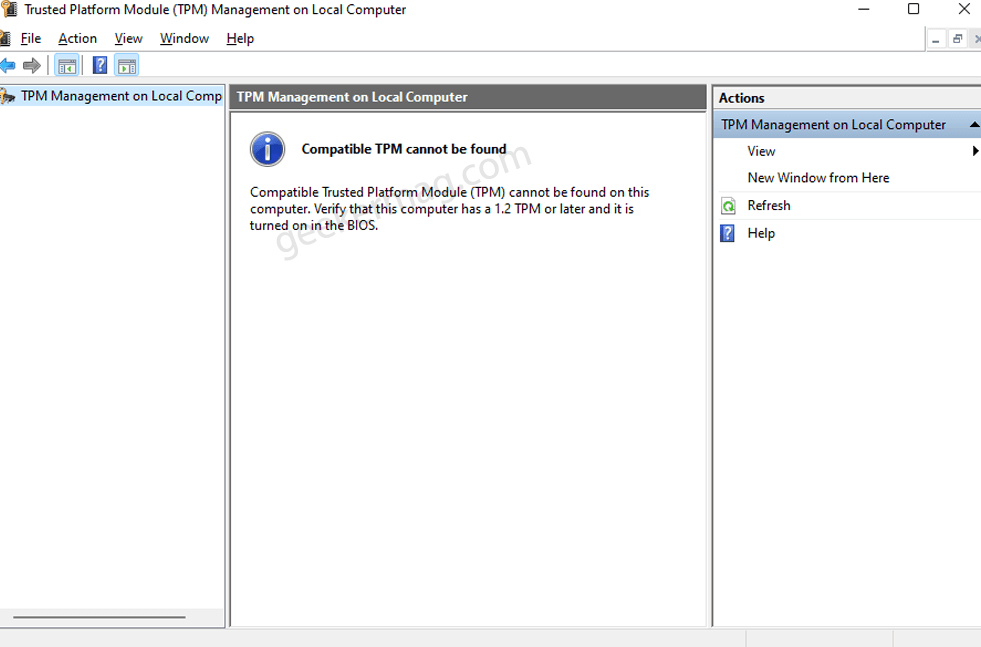Expand the View submenu arrow
Viewport: 981px width, 647px height.
(975, 151)
